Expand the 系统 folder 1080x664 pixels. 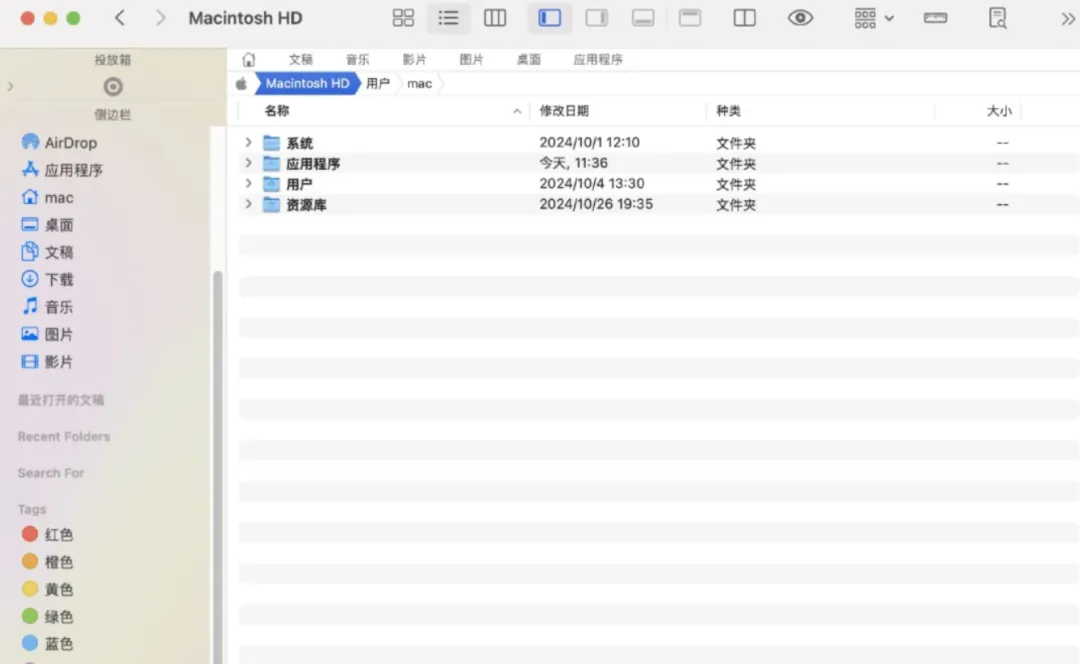tap(249, 143)
